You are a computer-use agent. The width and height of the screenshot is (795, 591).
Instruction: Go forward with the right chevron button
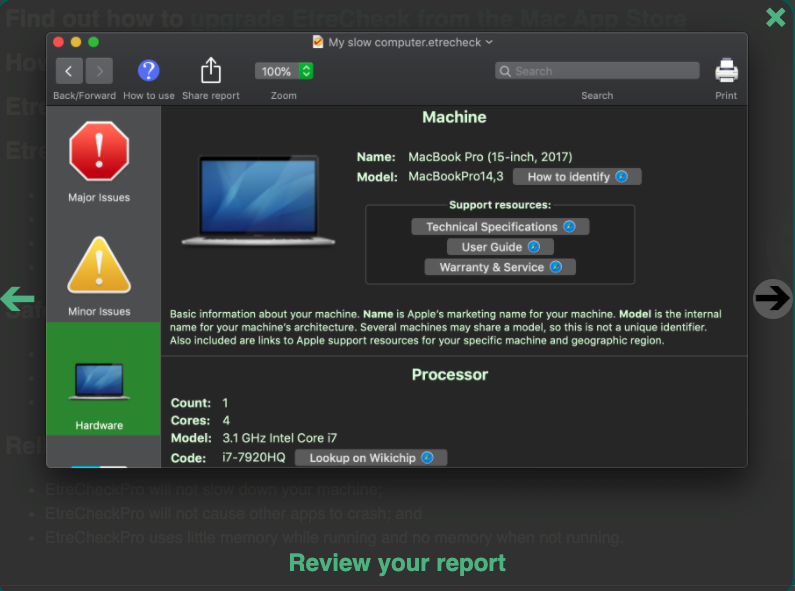[x=99, y=71]
